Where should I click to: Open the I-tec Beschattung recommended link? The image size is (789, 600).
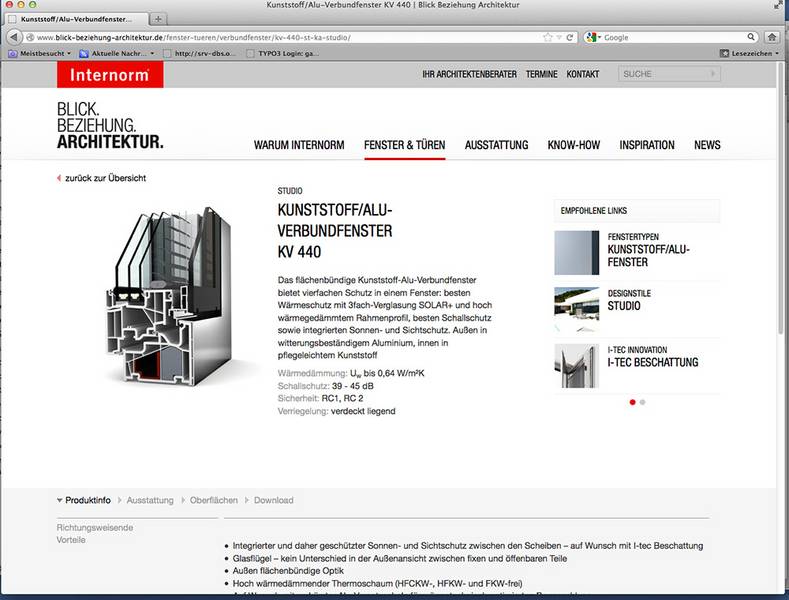653,362
